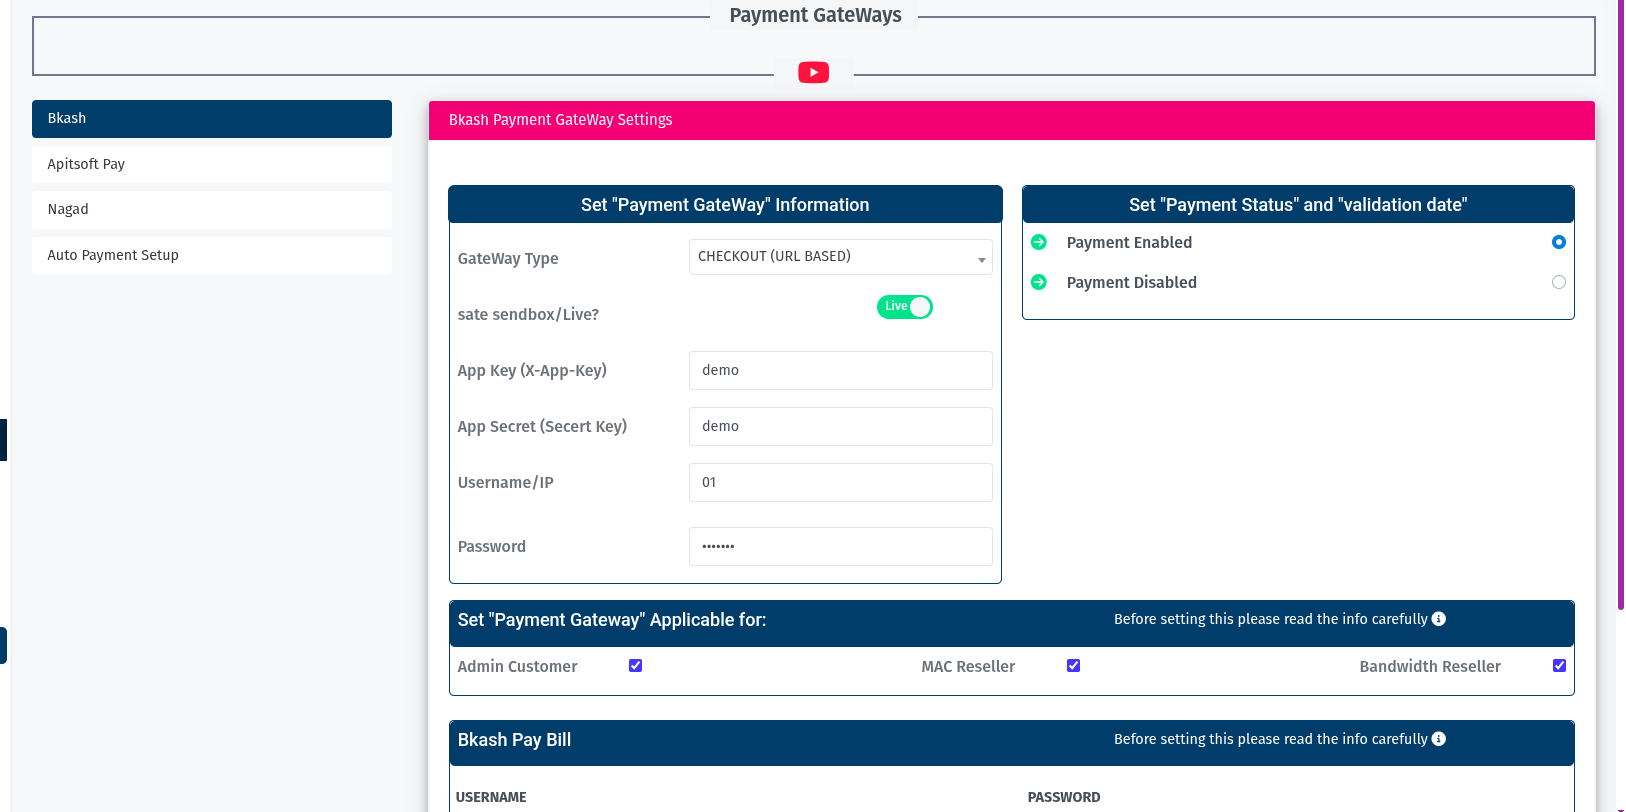The height and width of the screenshot is (812, 1626).
Task: Click the 'Set "Payment Gateway" Applicable for:' heading
Action: click(612, 620)
